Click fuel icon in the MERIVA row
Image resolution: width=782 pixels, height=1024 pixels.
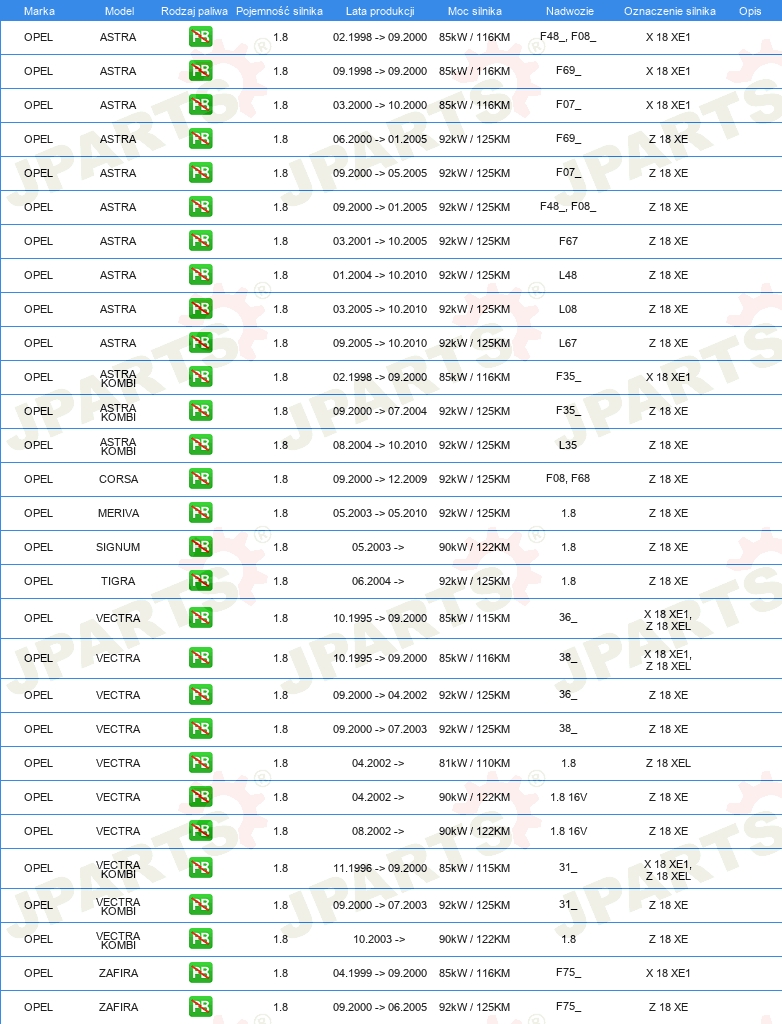click(x=201, y=513)
